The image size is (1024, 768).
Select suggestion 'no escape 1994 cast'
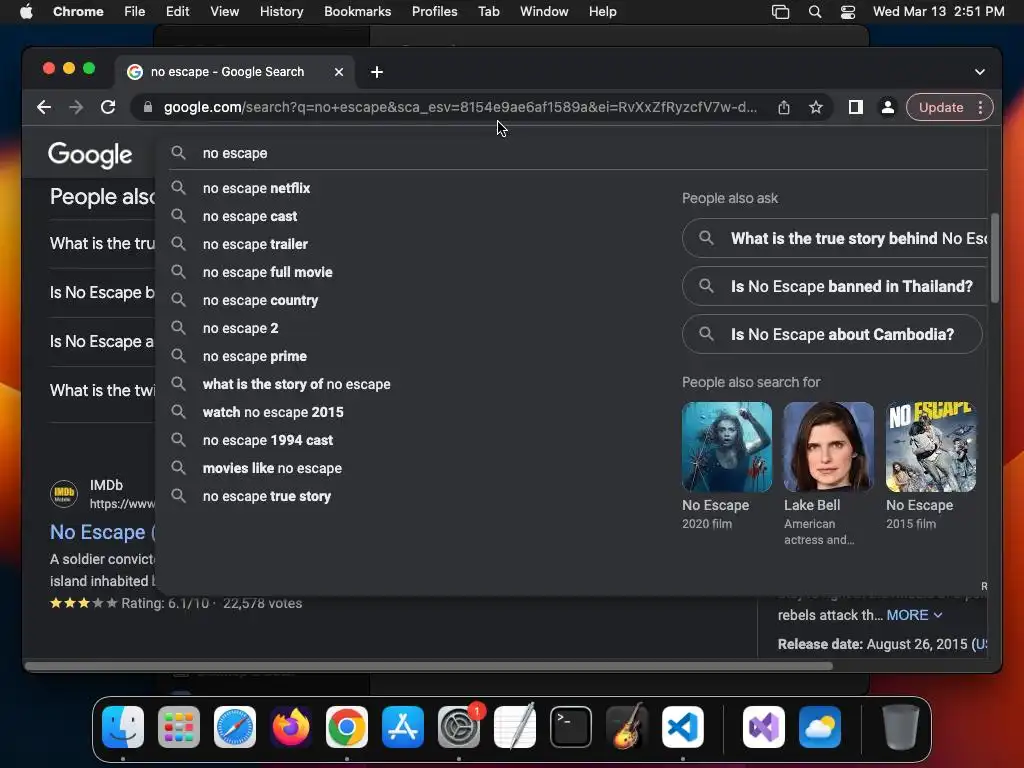(268, 441)
